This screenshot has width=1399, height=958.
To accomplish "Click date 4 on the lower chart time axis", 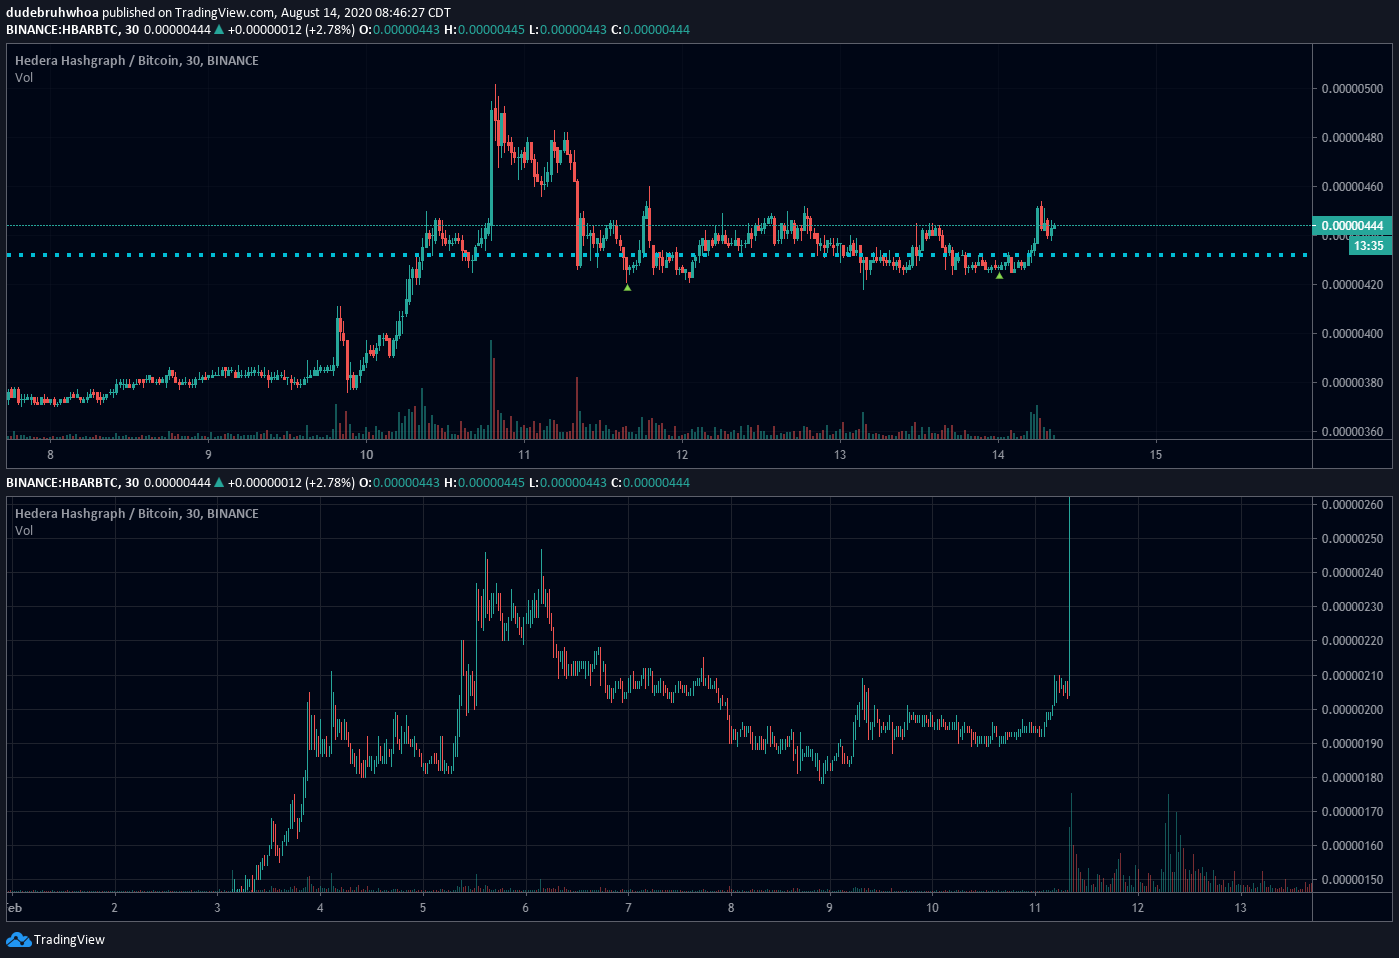I will click(x=320, y=908).
